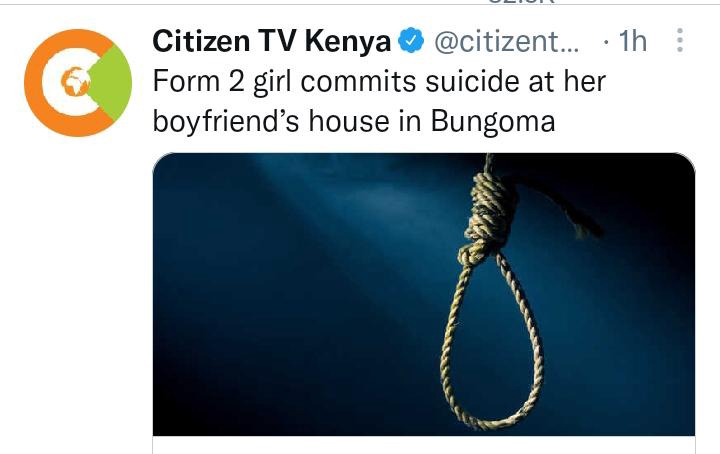
Task: Click the orange globe icon inside the Citizen logo
Action: [76, 81]
